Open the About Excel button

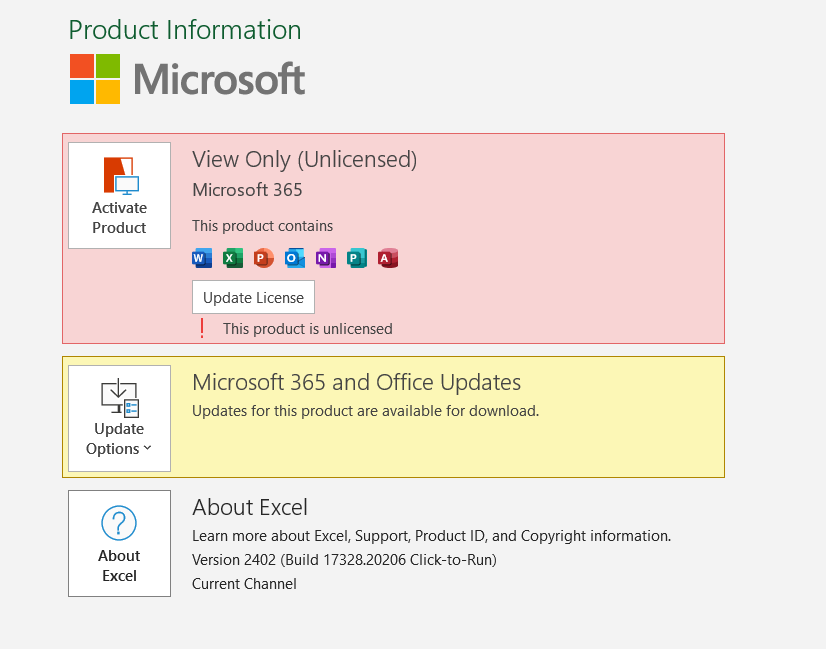(120, 543)
